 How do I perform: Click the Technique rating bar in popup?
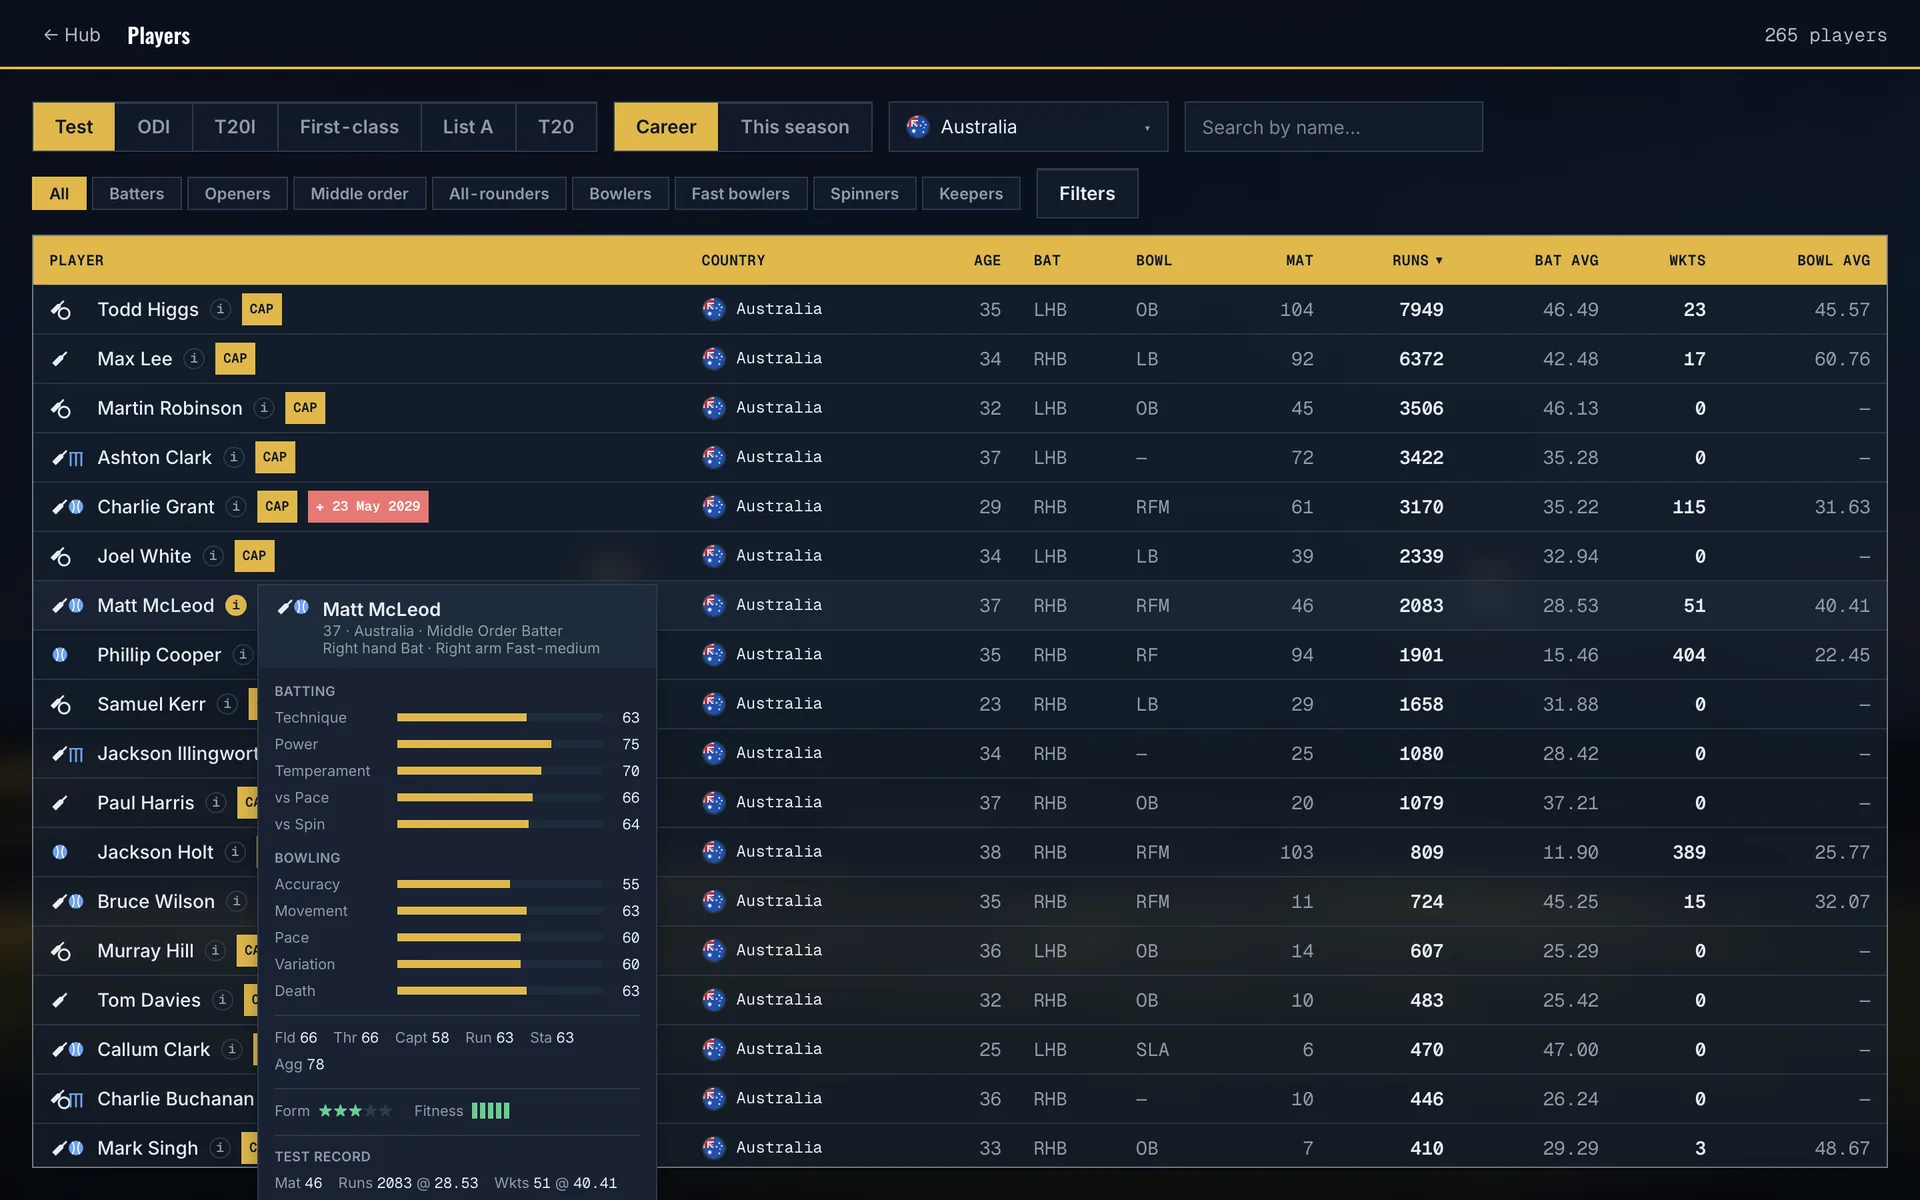click(x=500, y=718)
